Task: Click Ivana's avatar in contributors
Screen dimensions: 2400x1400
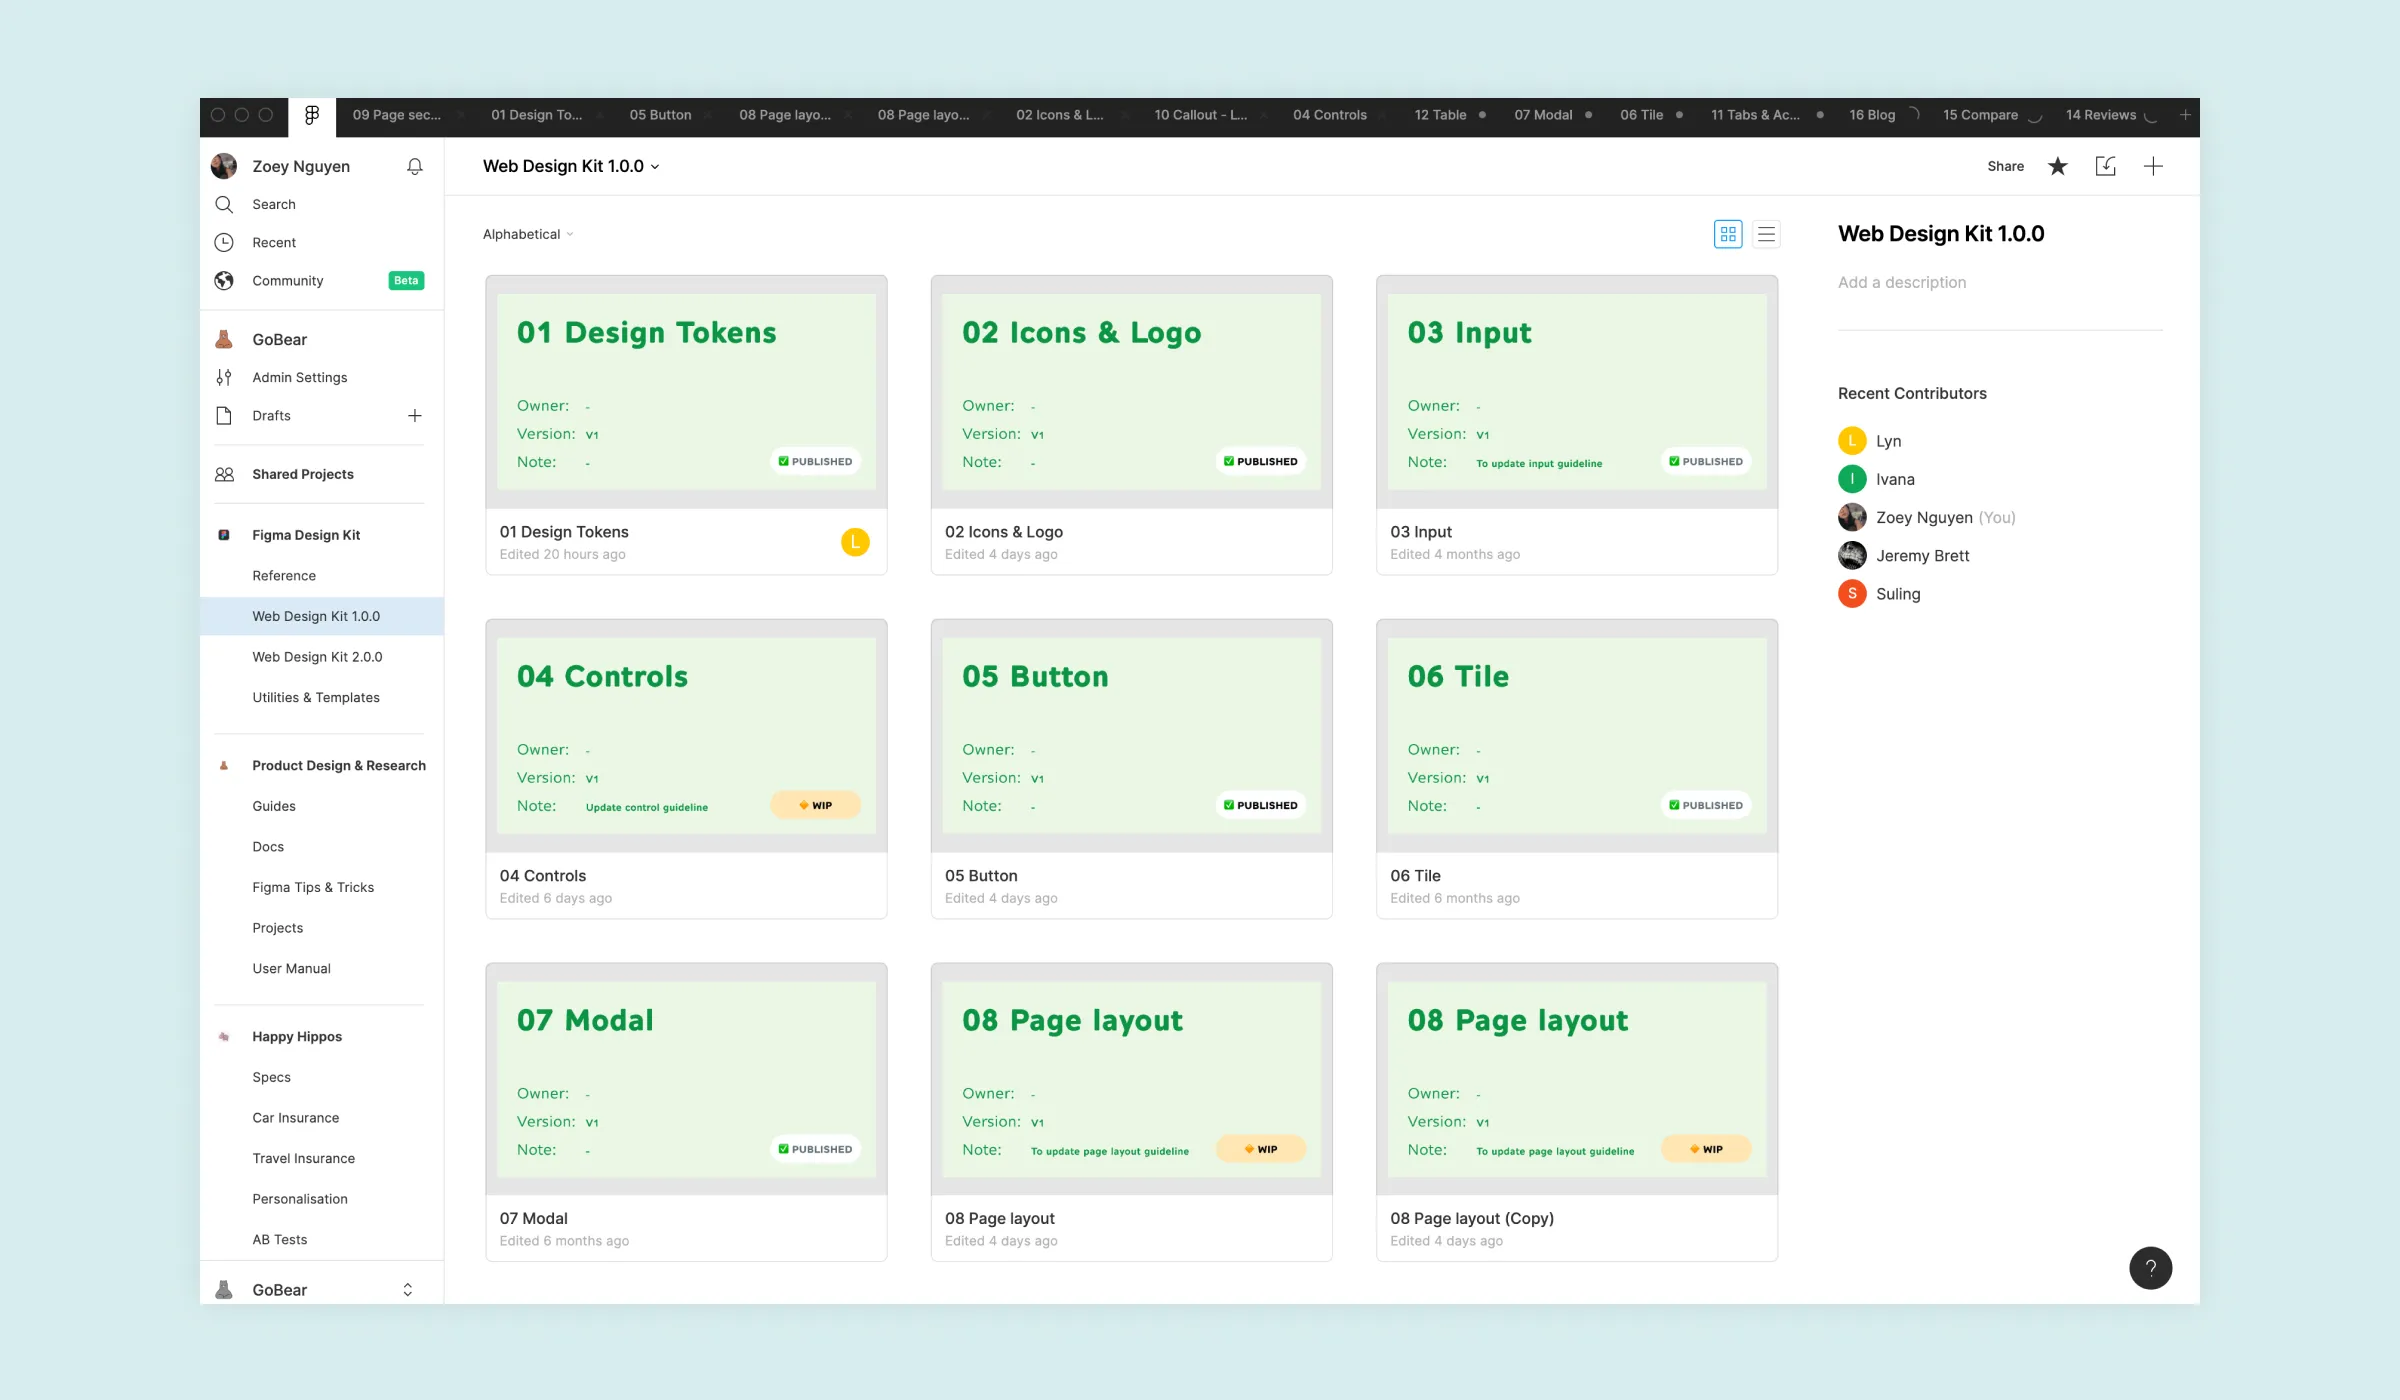Action: coord(1852,479)
